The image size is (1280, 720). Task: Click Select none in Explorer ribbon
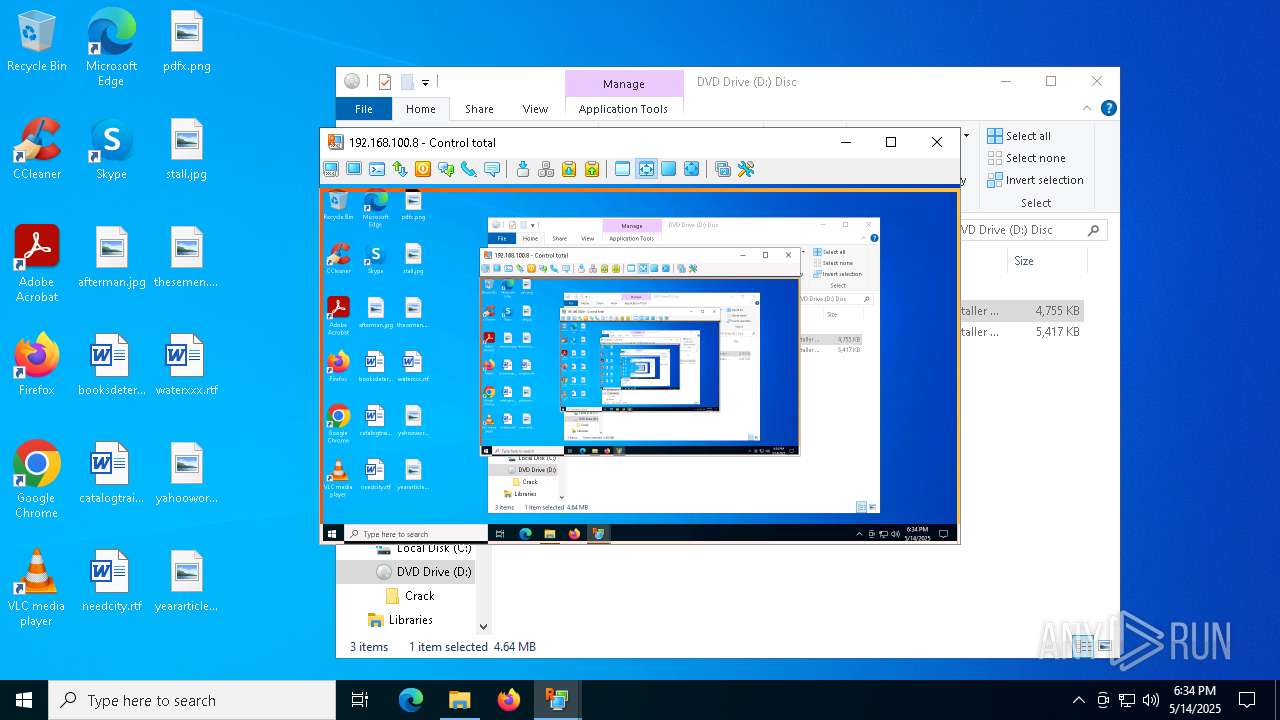click(1026, 158)
